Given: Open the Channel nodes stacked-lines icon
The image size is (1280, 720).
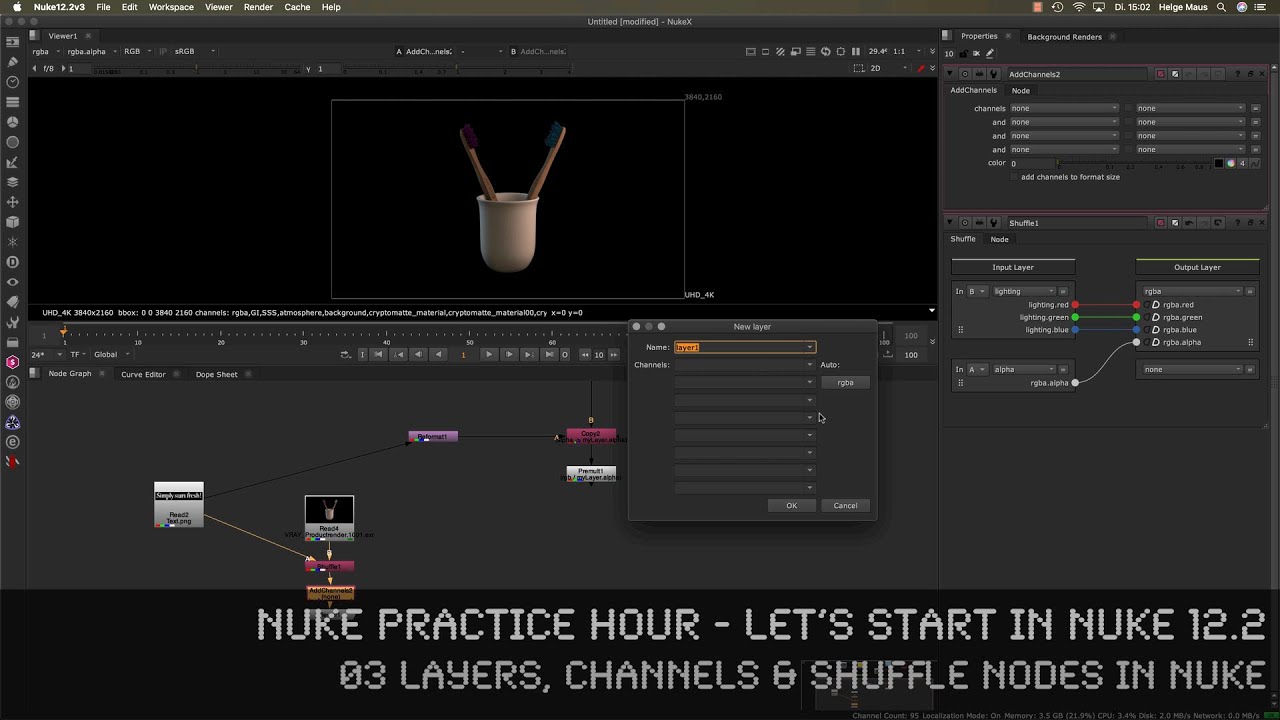Looking at the screenshot, I should click(x=13, y=102).
